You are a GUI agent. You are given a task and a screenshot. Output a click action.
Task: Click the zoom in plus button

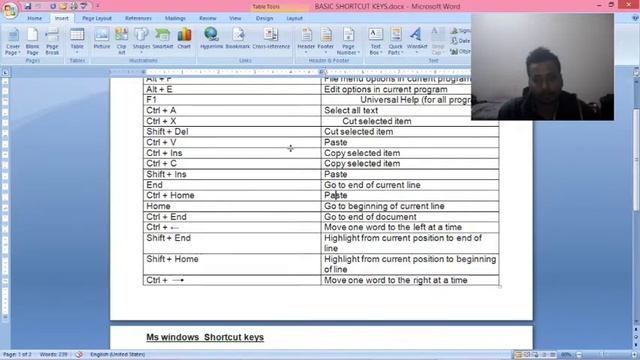coord(635,355)
